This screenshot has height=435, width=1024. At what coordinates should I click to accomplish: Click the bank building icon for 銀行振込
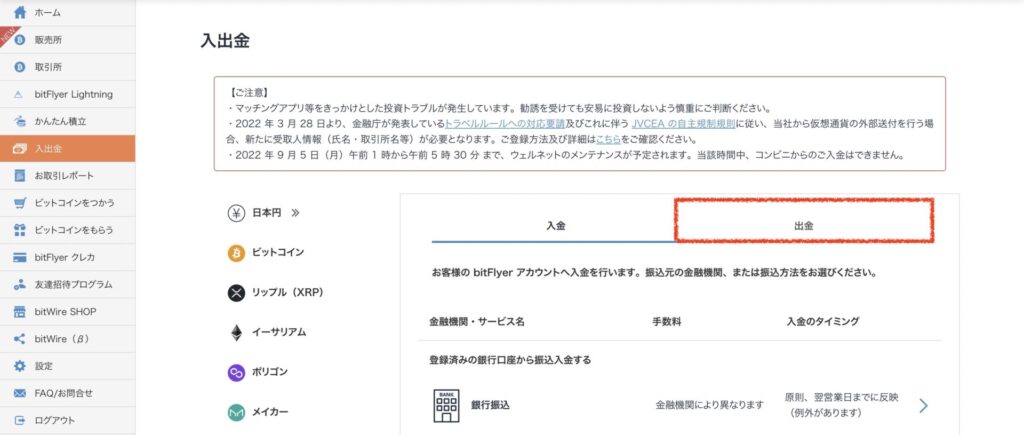[446, 405]
